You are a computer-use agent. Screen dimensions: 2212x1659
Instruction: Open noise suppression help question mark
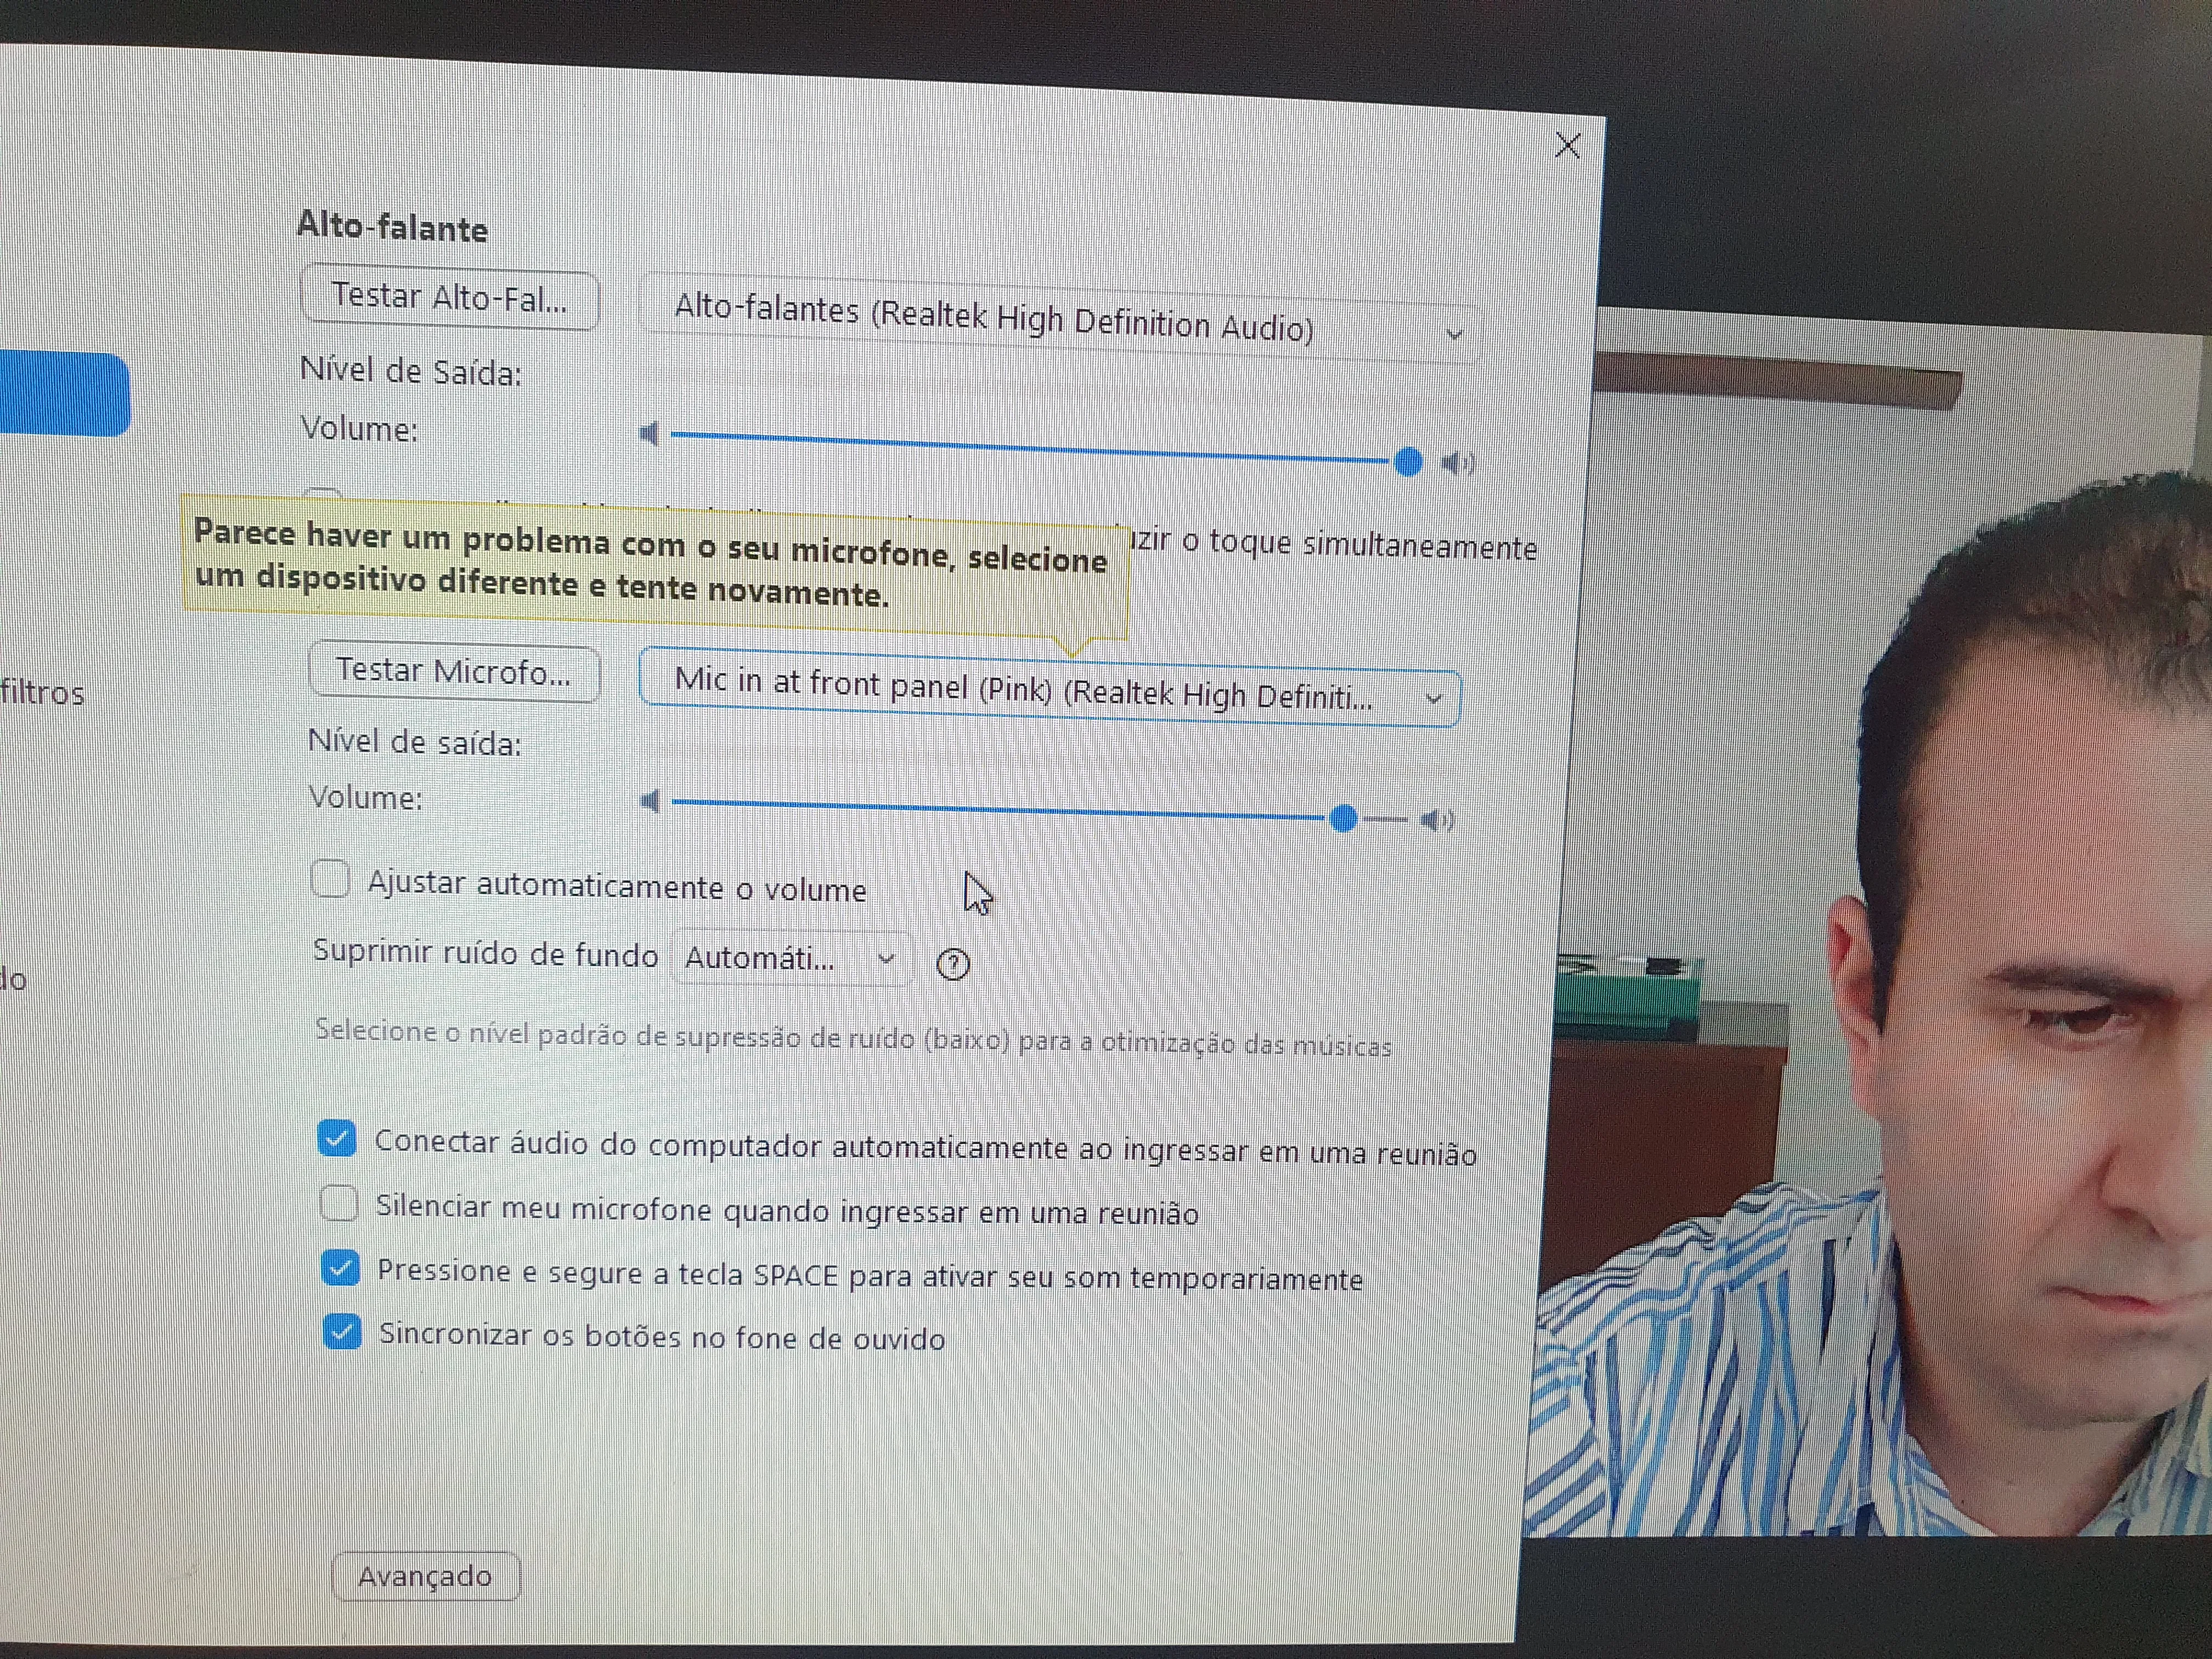pyautogui.click(x=953, y=964)
